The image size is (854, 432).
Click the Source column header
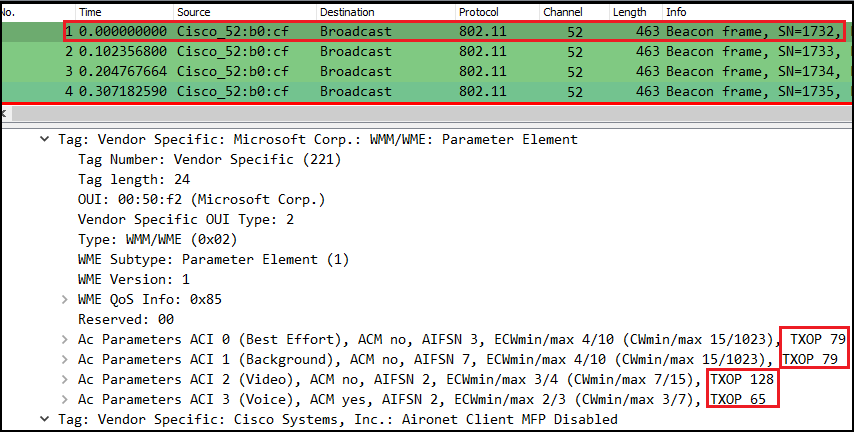click(193, 11)
